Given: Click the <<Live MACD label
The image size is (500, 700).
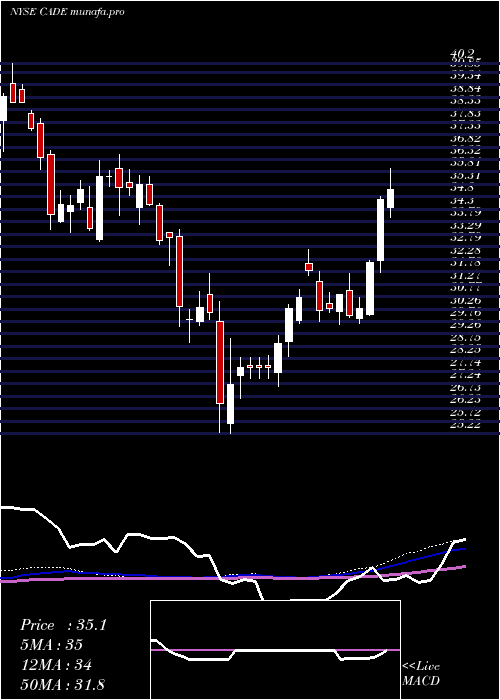Looking at the screenshot, I should pyautogui.click(x=421, y=673).
